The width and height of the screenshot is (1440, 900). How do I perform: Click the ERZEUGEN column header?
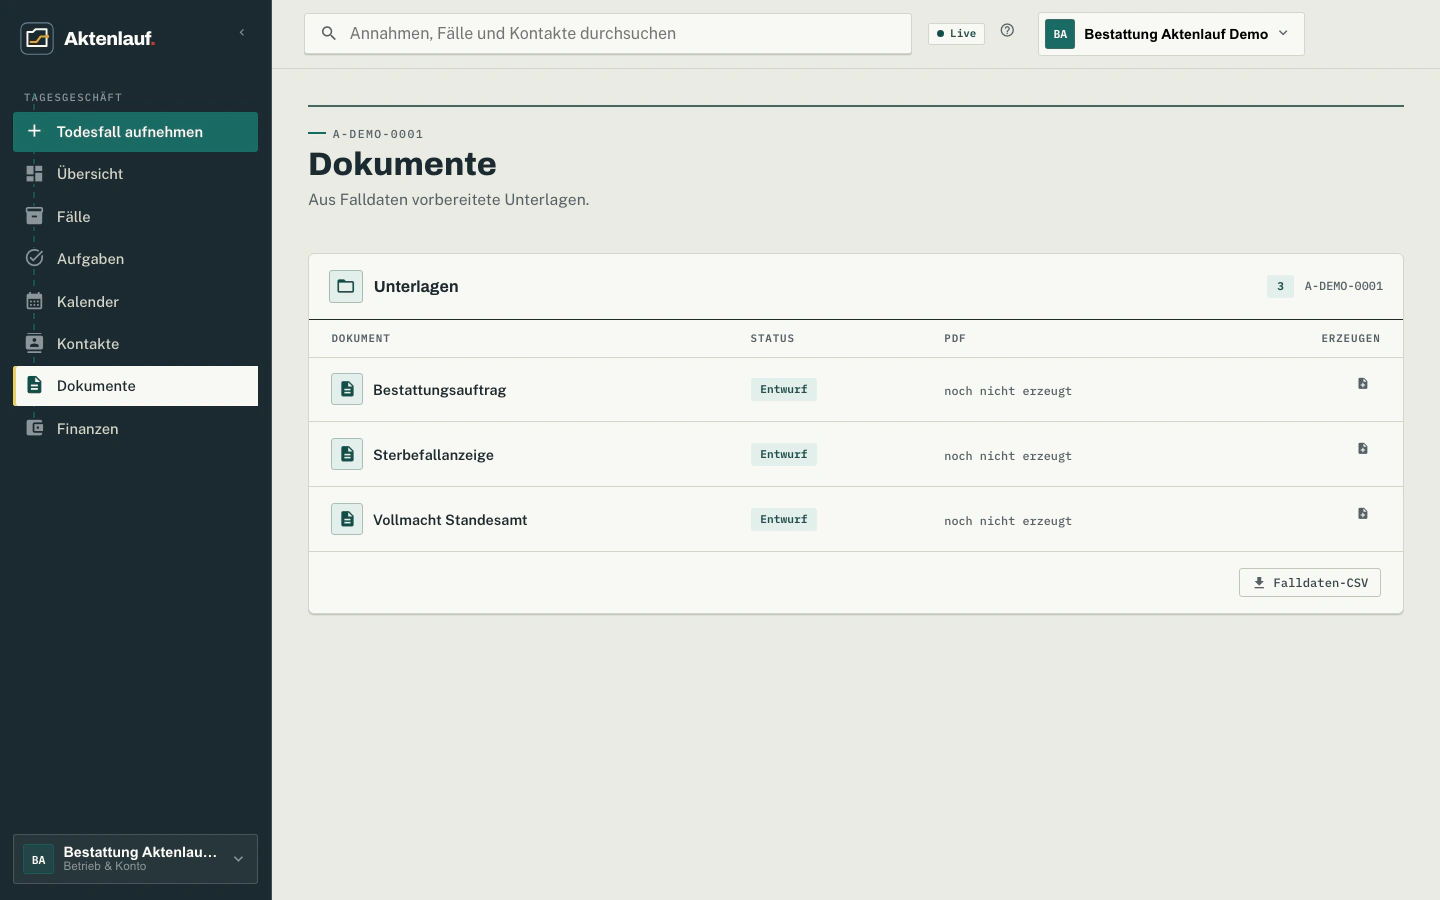pos(1351,339)
